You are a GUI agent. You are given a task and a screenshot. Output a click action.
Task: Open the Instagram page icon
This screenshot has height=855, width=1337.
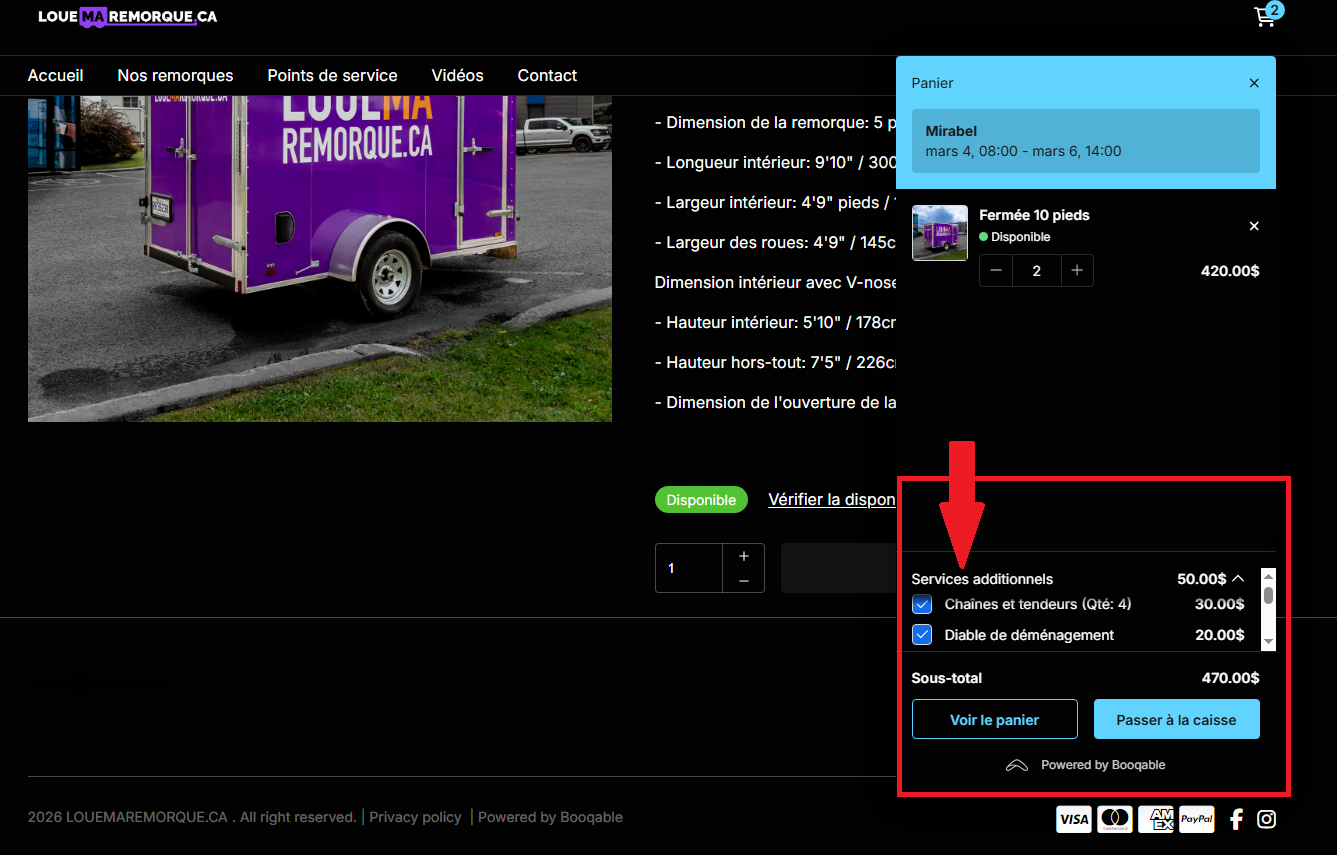click(1267, 819)
